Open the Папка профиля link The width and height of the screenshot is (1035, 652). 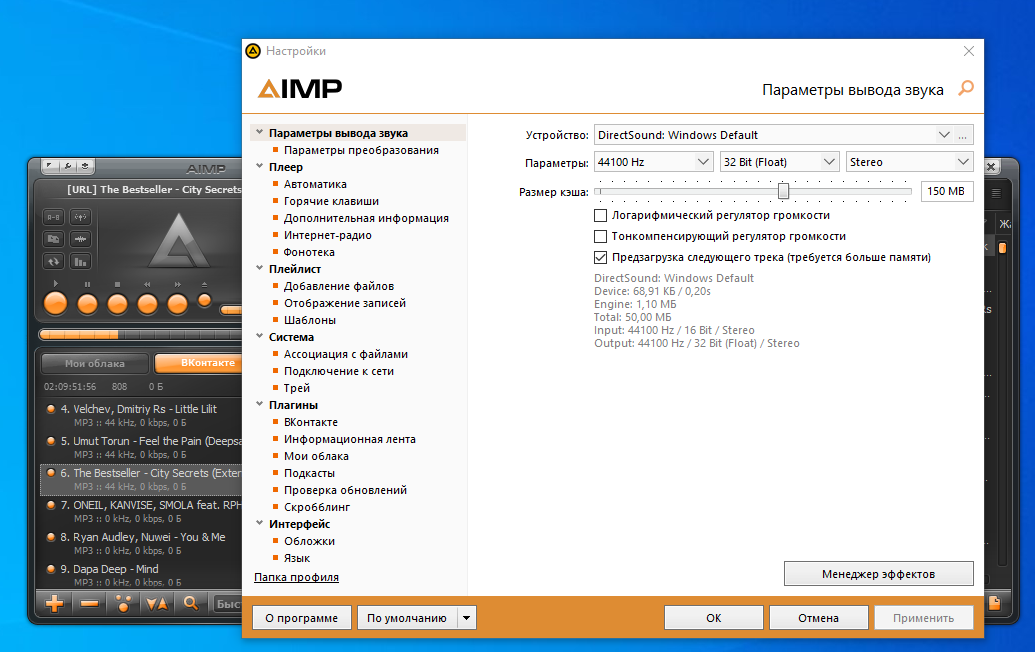[x=296, y=577]
